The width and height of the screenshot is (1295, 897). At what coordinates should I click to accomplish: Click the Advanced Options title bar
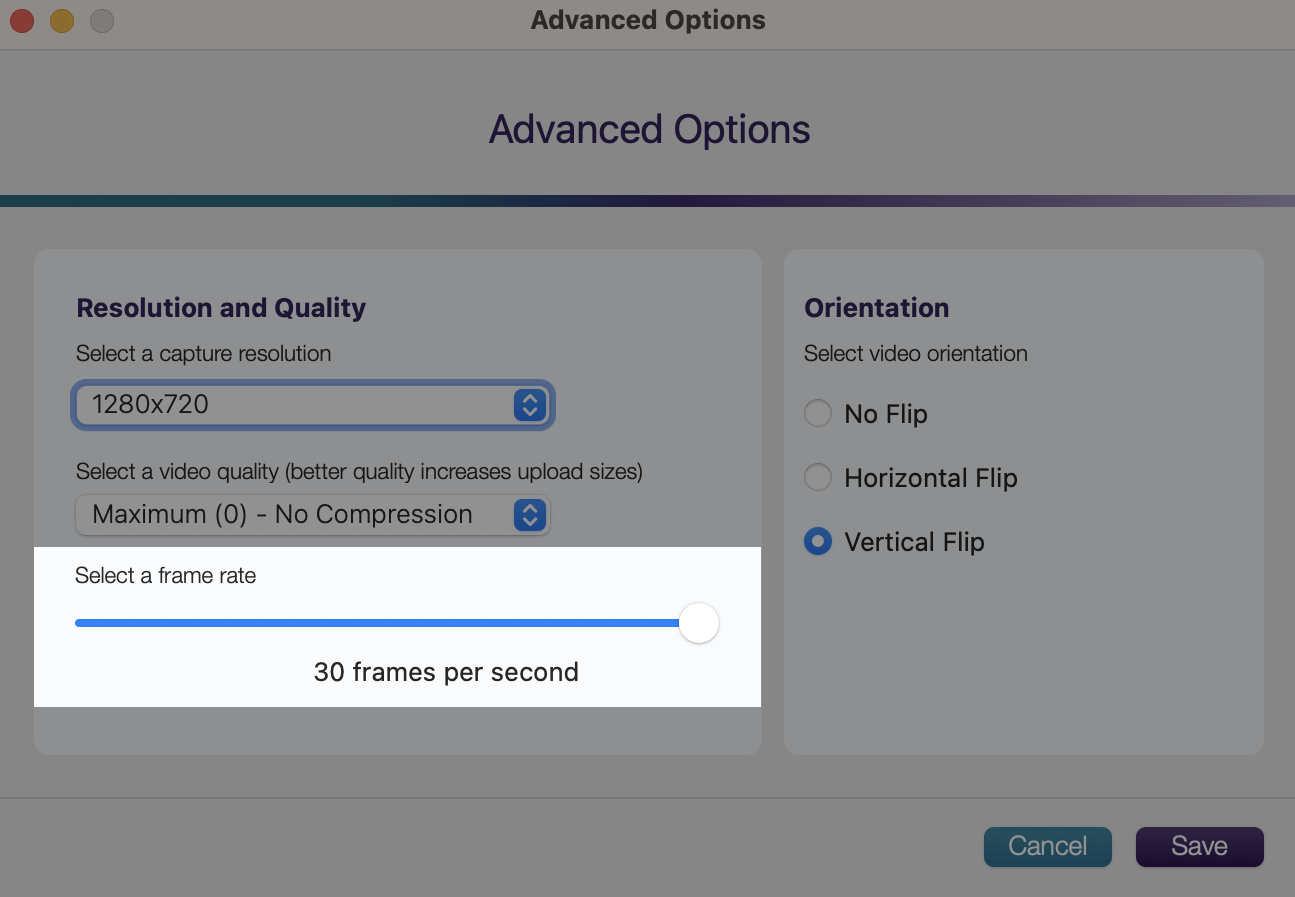tap(648, 20)
